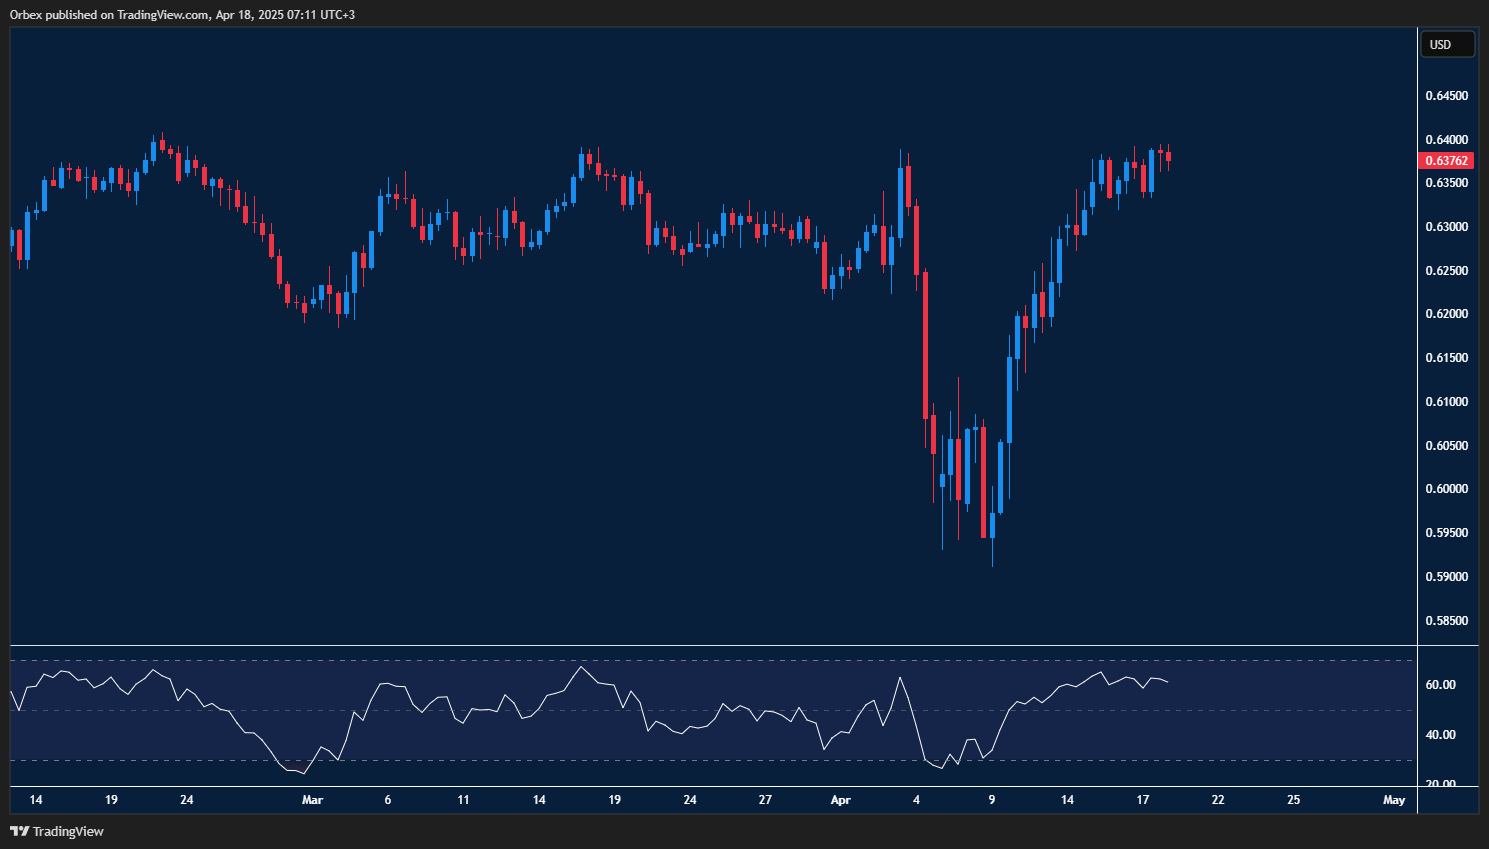The width and height of the screenshot is (1489, 849).
Task: Click the Apr label on the time axis
Action: [x=840, y=800]
